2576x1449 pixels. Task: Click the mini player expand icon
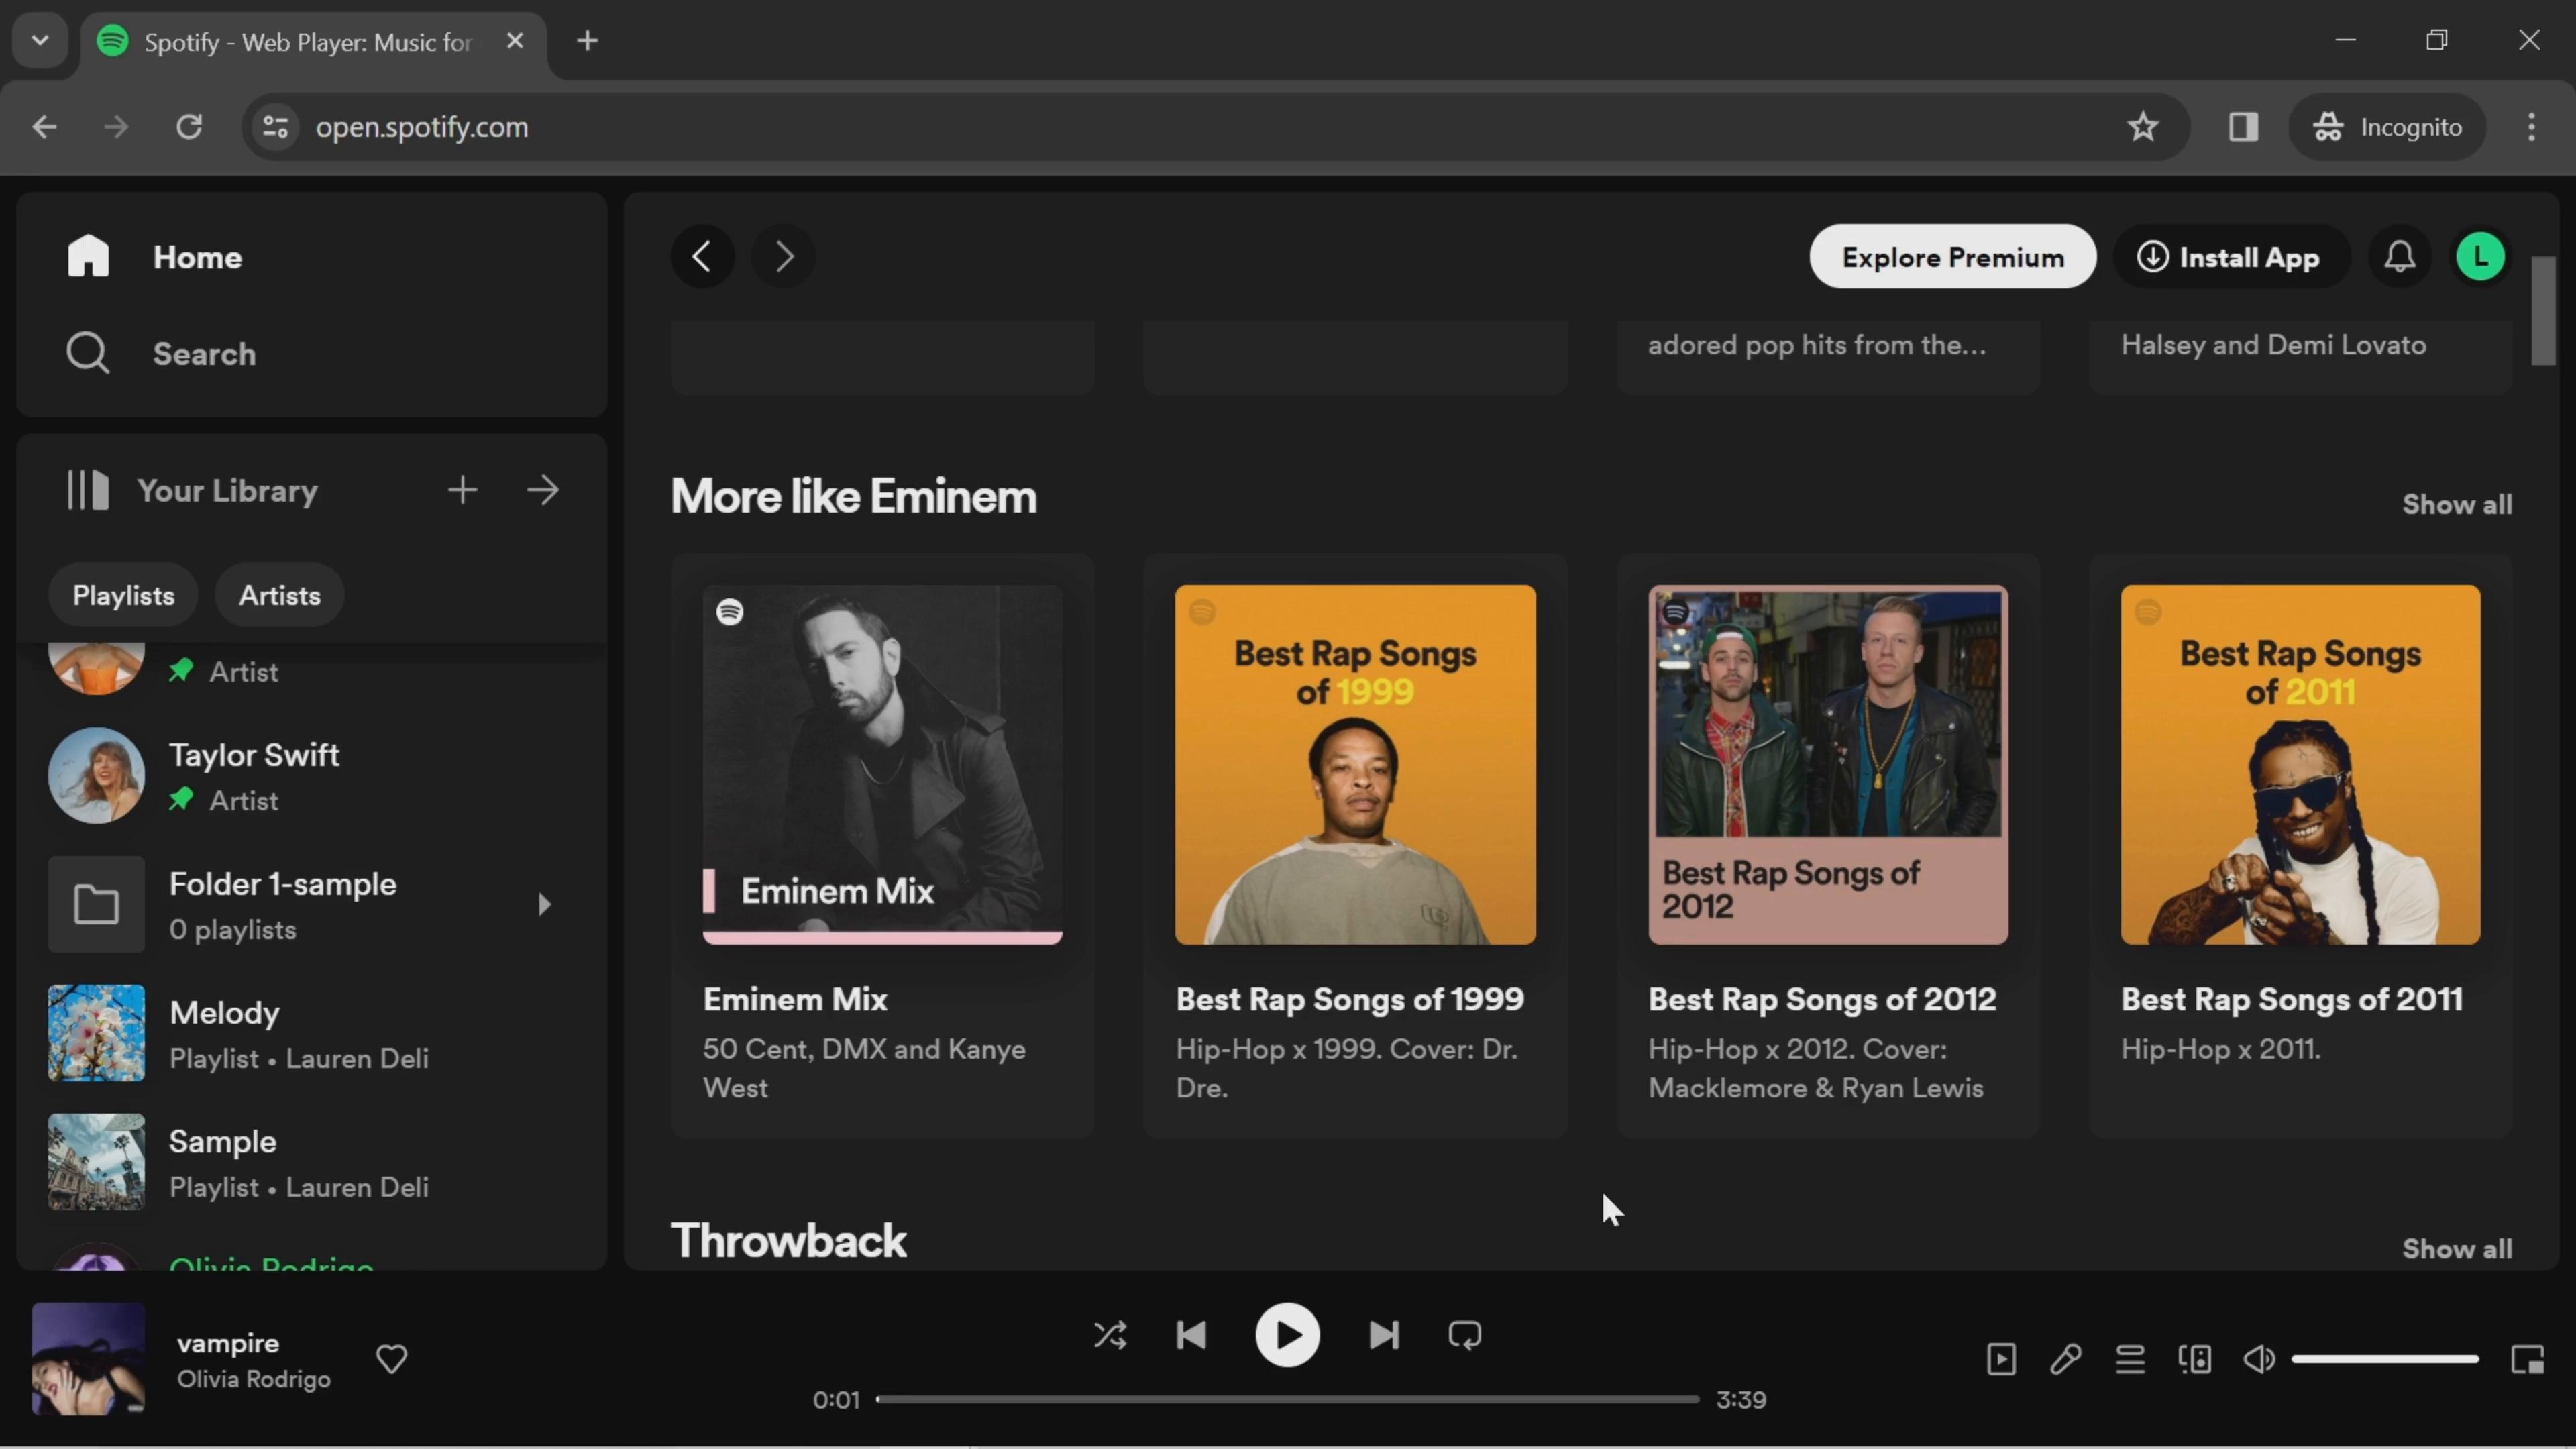coord(2525,1358)
